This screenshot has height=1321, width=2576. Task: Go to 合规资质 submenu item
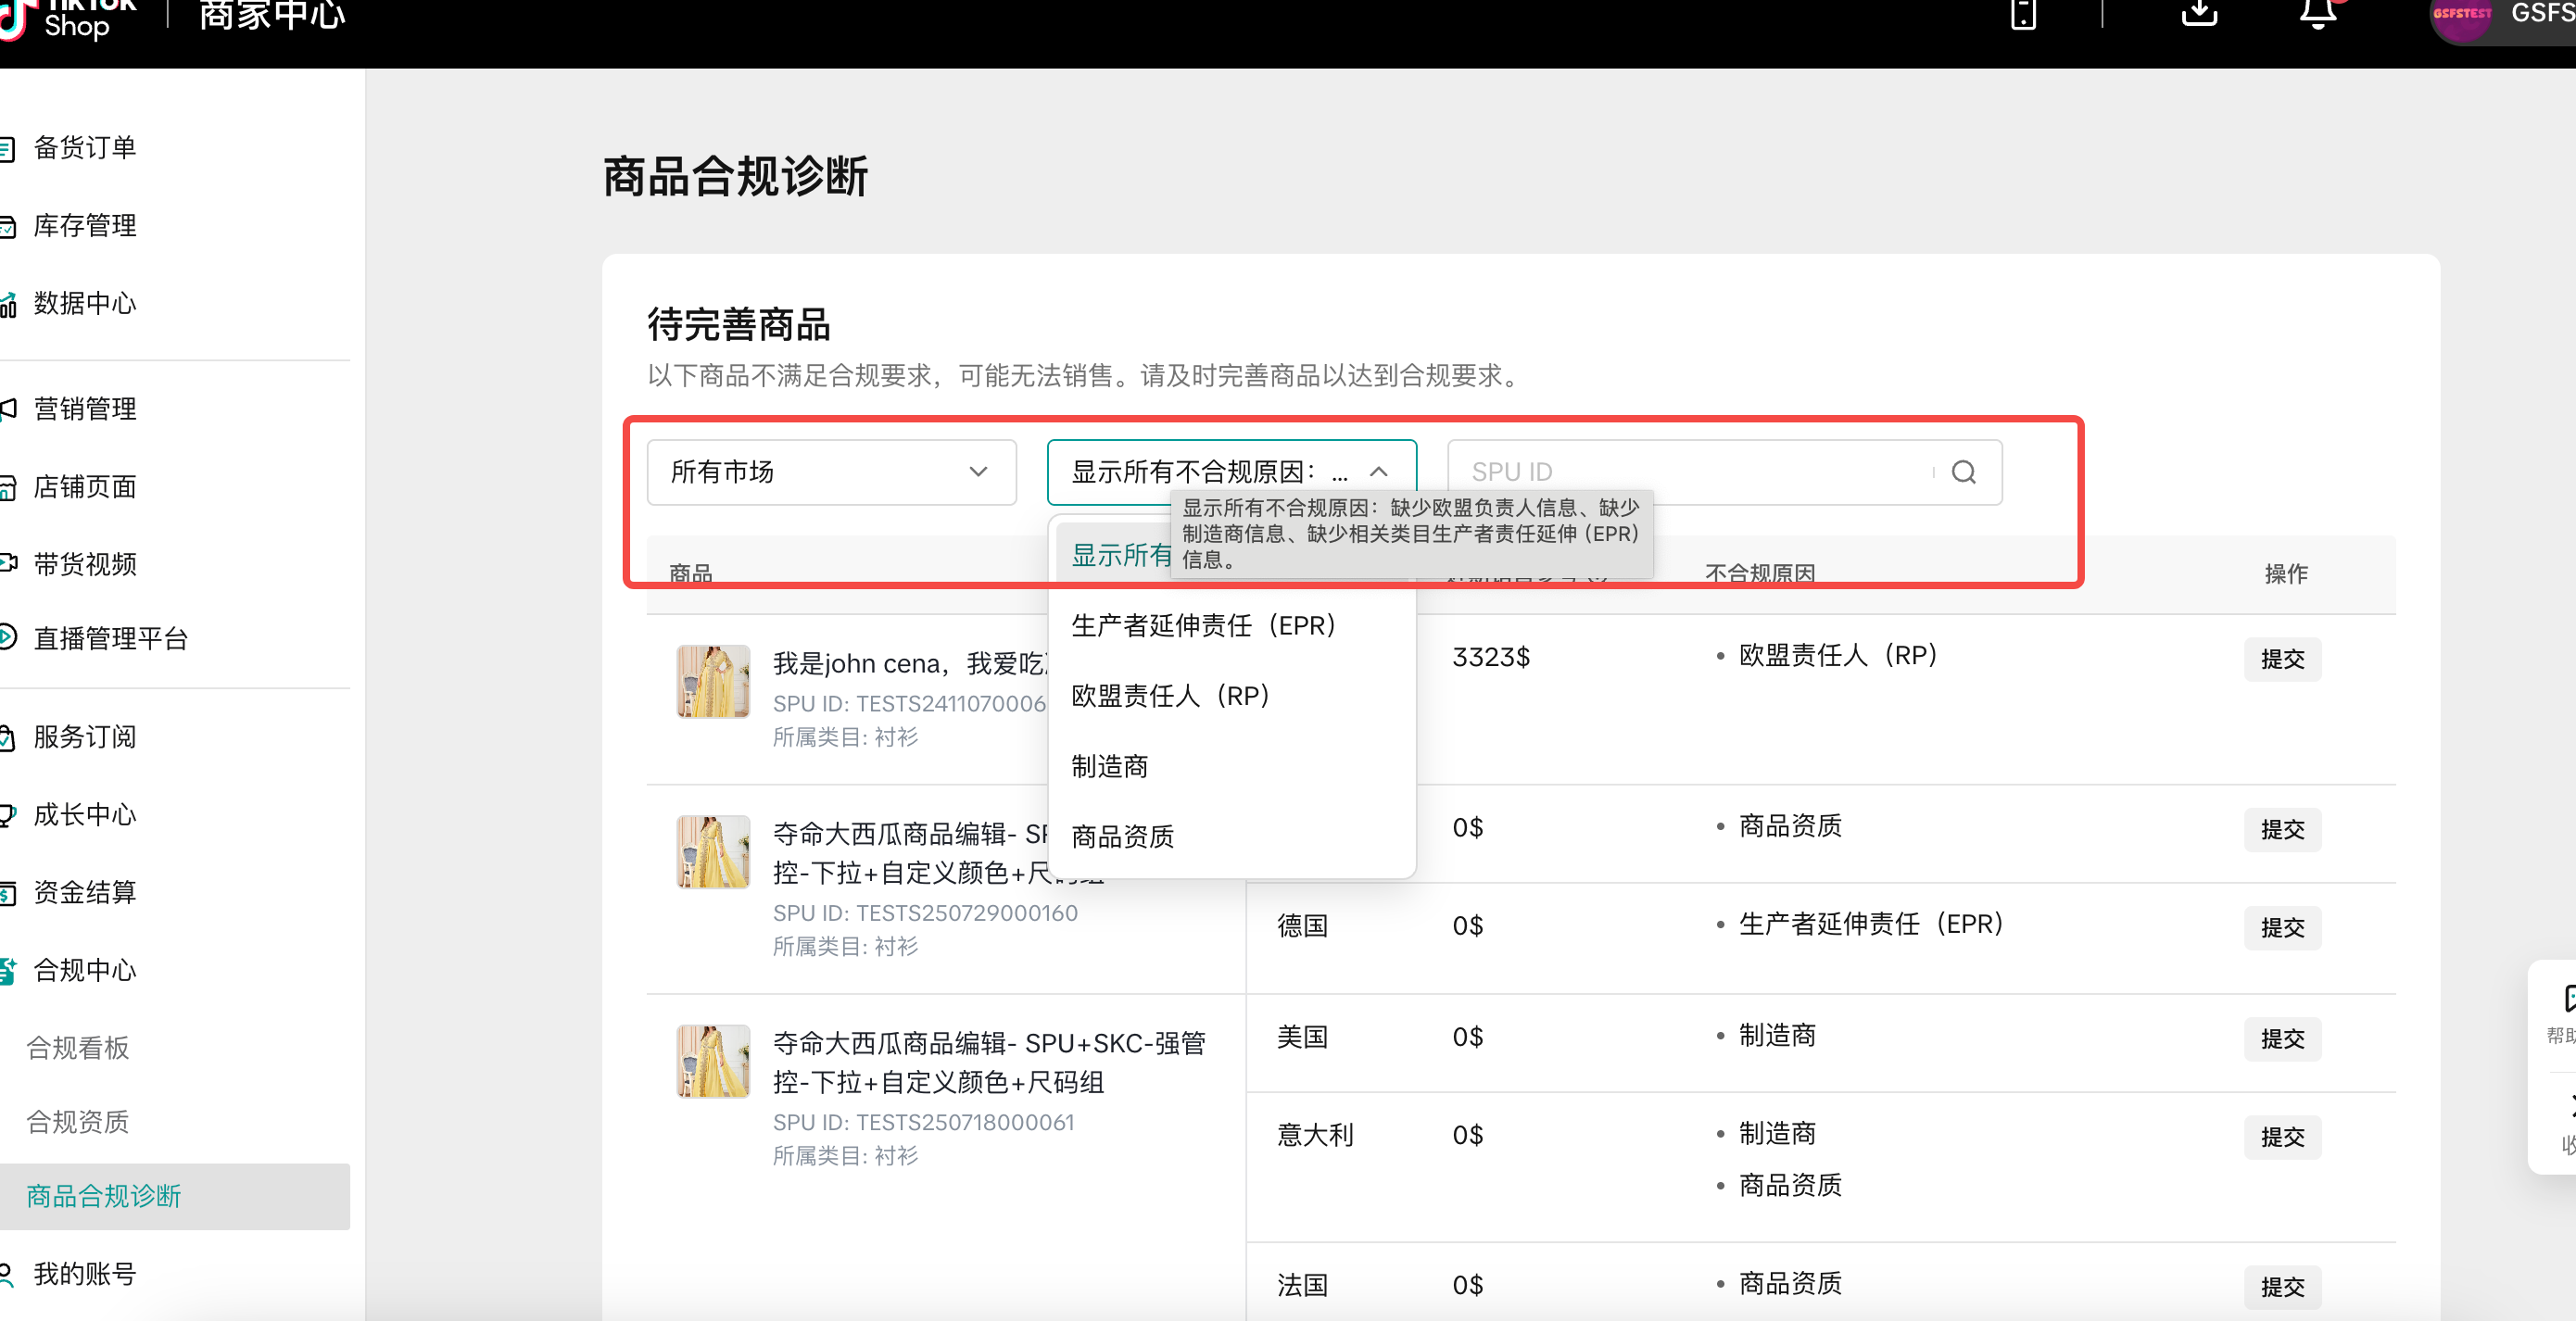78,1121
